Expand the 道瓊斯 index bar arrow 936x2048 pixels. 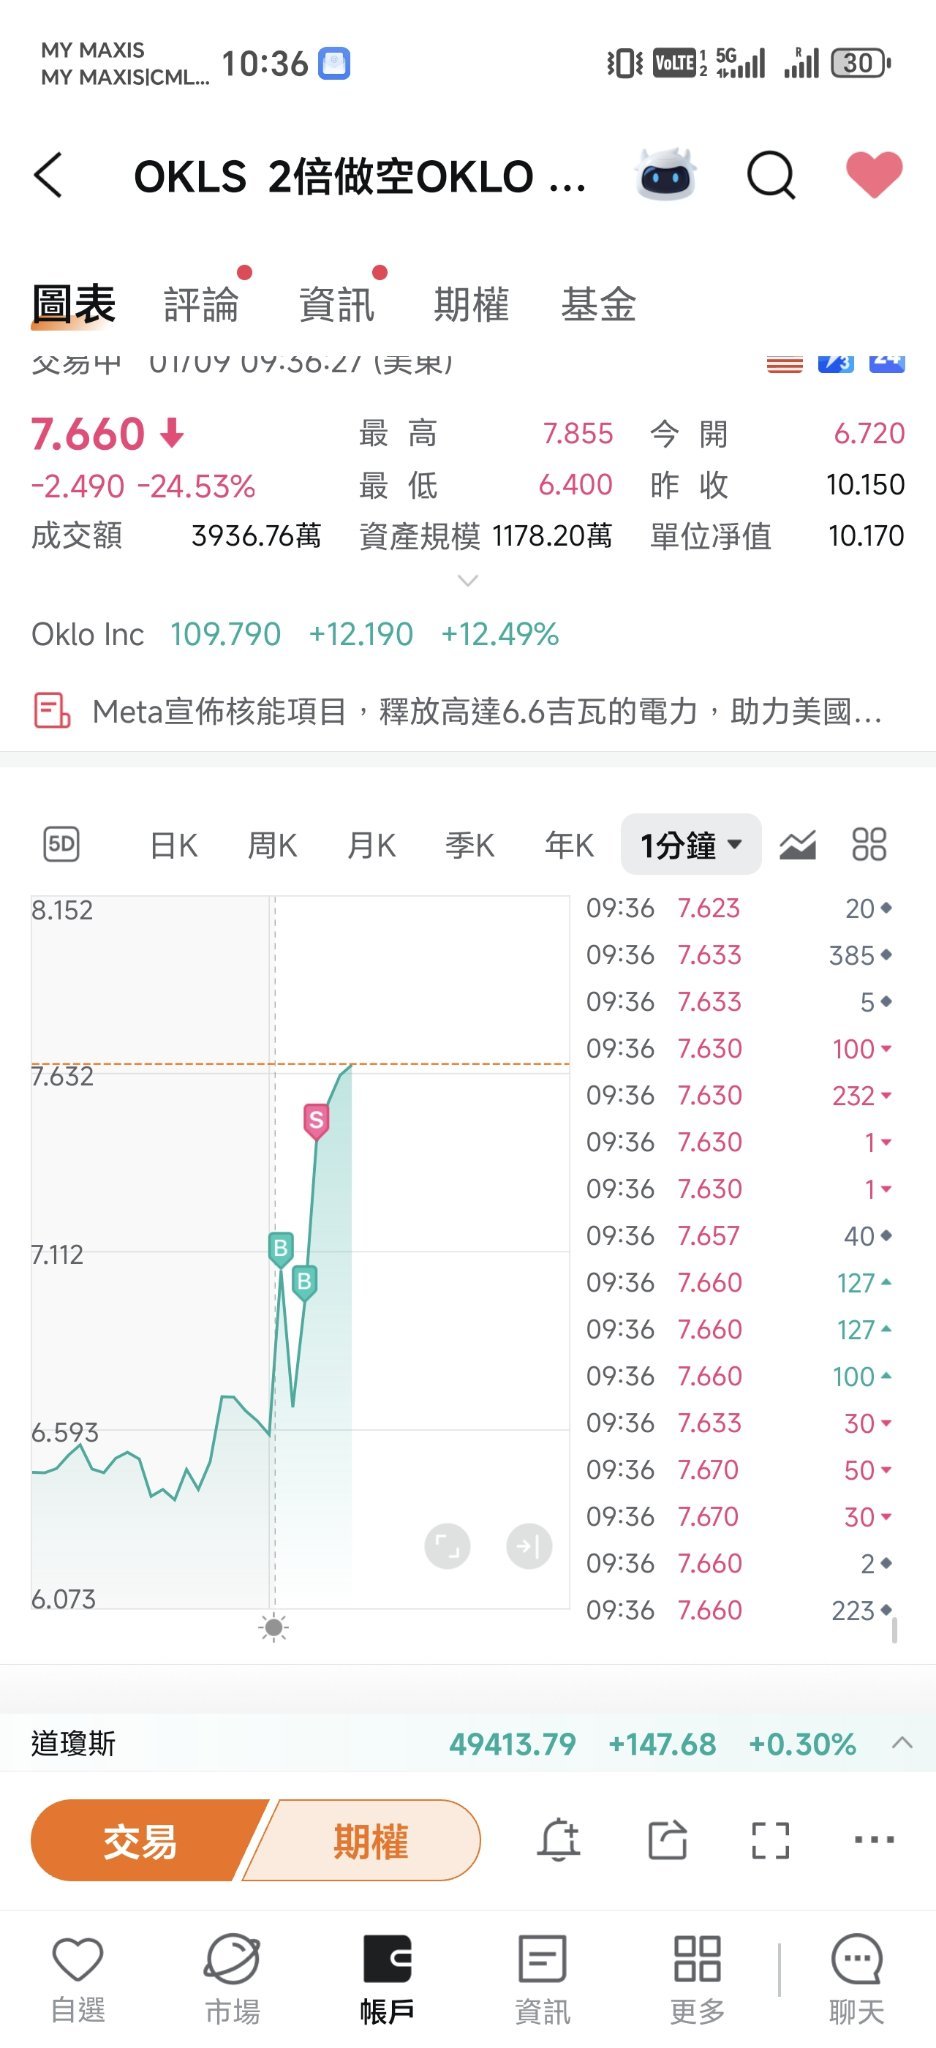click(902, 1743)
